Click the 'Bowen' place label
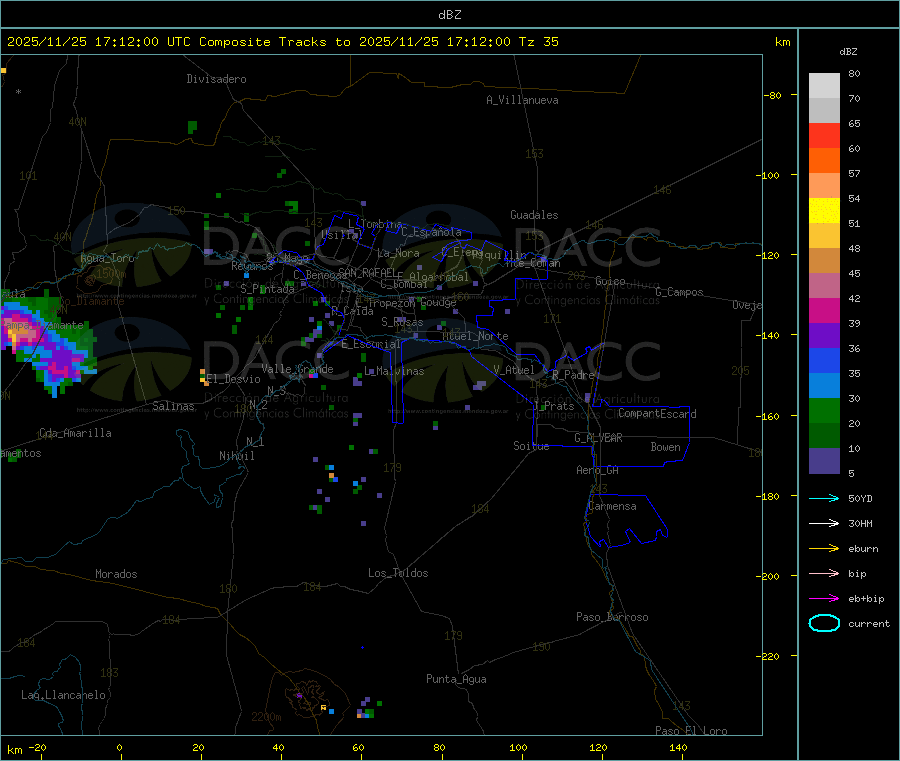 [x=665, y=447]
